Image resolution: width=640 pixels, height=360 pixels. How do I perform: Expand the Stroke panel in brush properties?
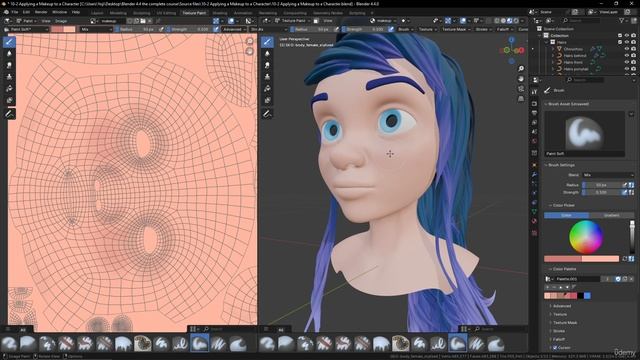pos(559,331)
